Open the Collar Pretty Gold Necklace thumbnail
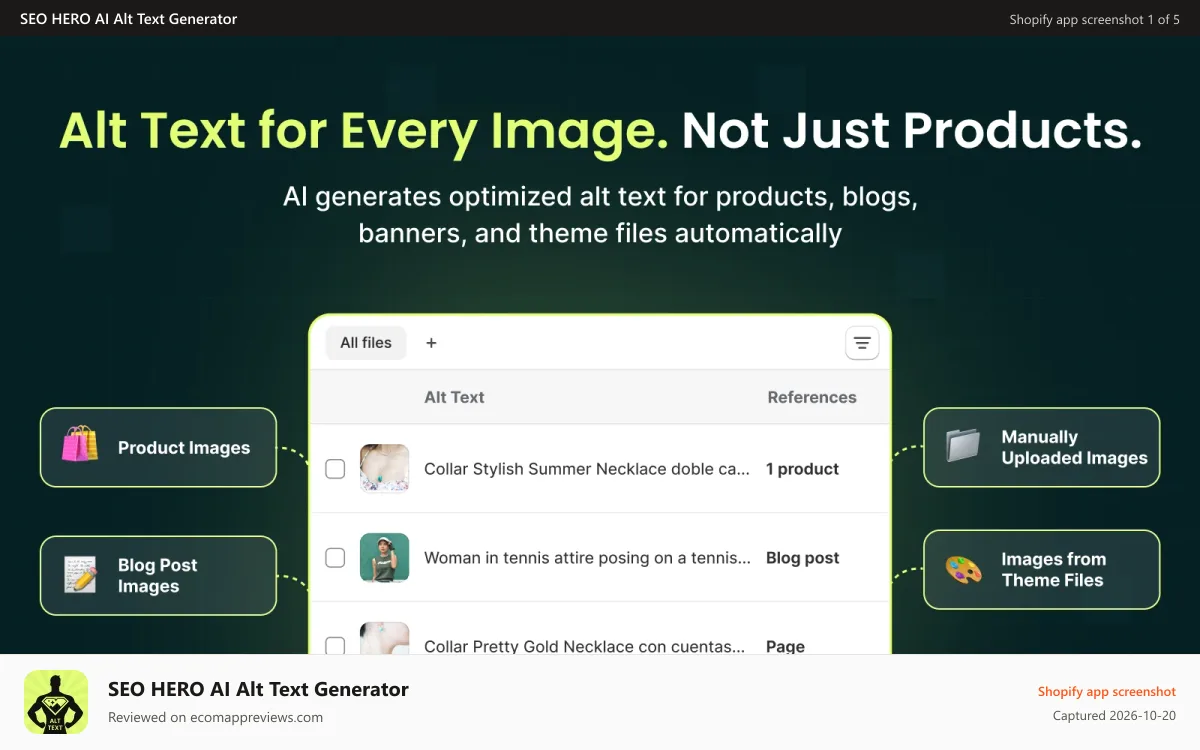This screenshot has width=1200, height=750. (x=385, y=638)
